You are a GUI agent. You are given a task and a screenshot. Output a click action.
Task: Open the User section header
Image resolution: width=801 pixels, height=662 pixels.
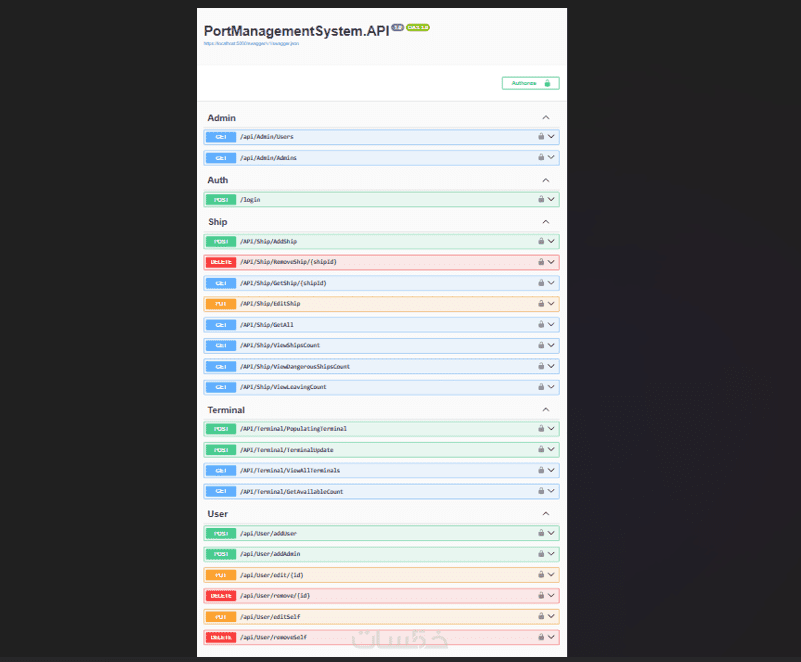point(218,514)
